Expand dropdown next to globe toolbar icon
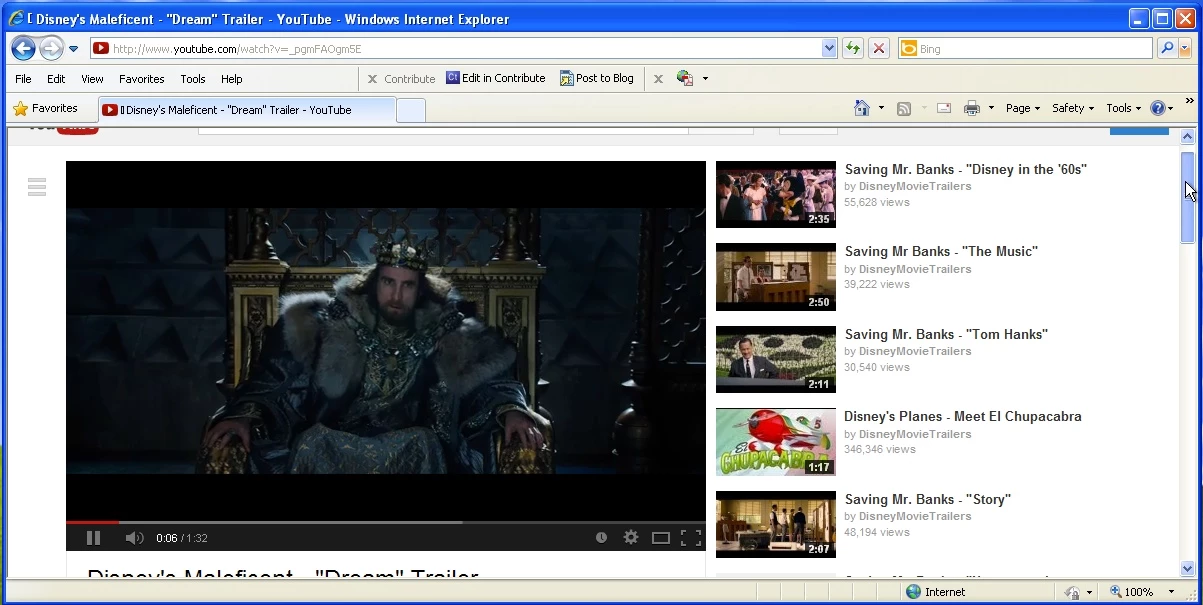This screenshot has width=1203, height=605. click(706, 79)
